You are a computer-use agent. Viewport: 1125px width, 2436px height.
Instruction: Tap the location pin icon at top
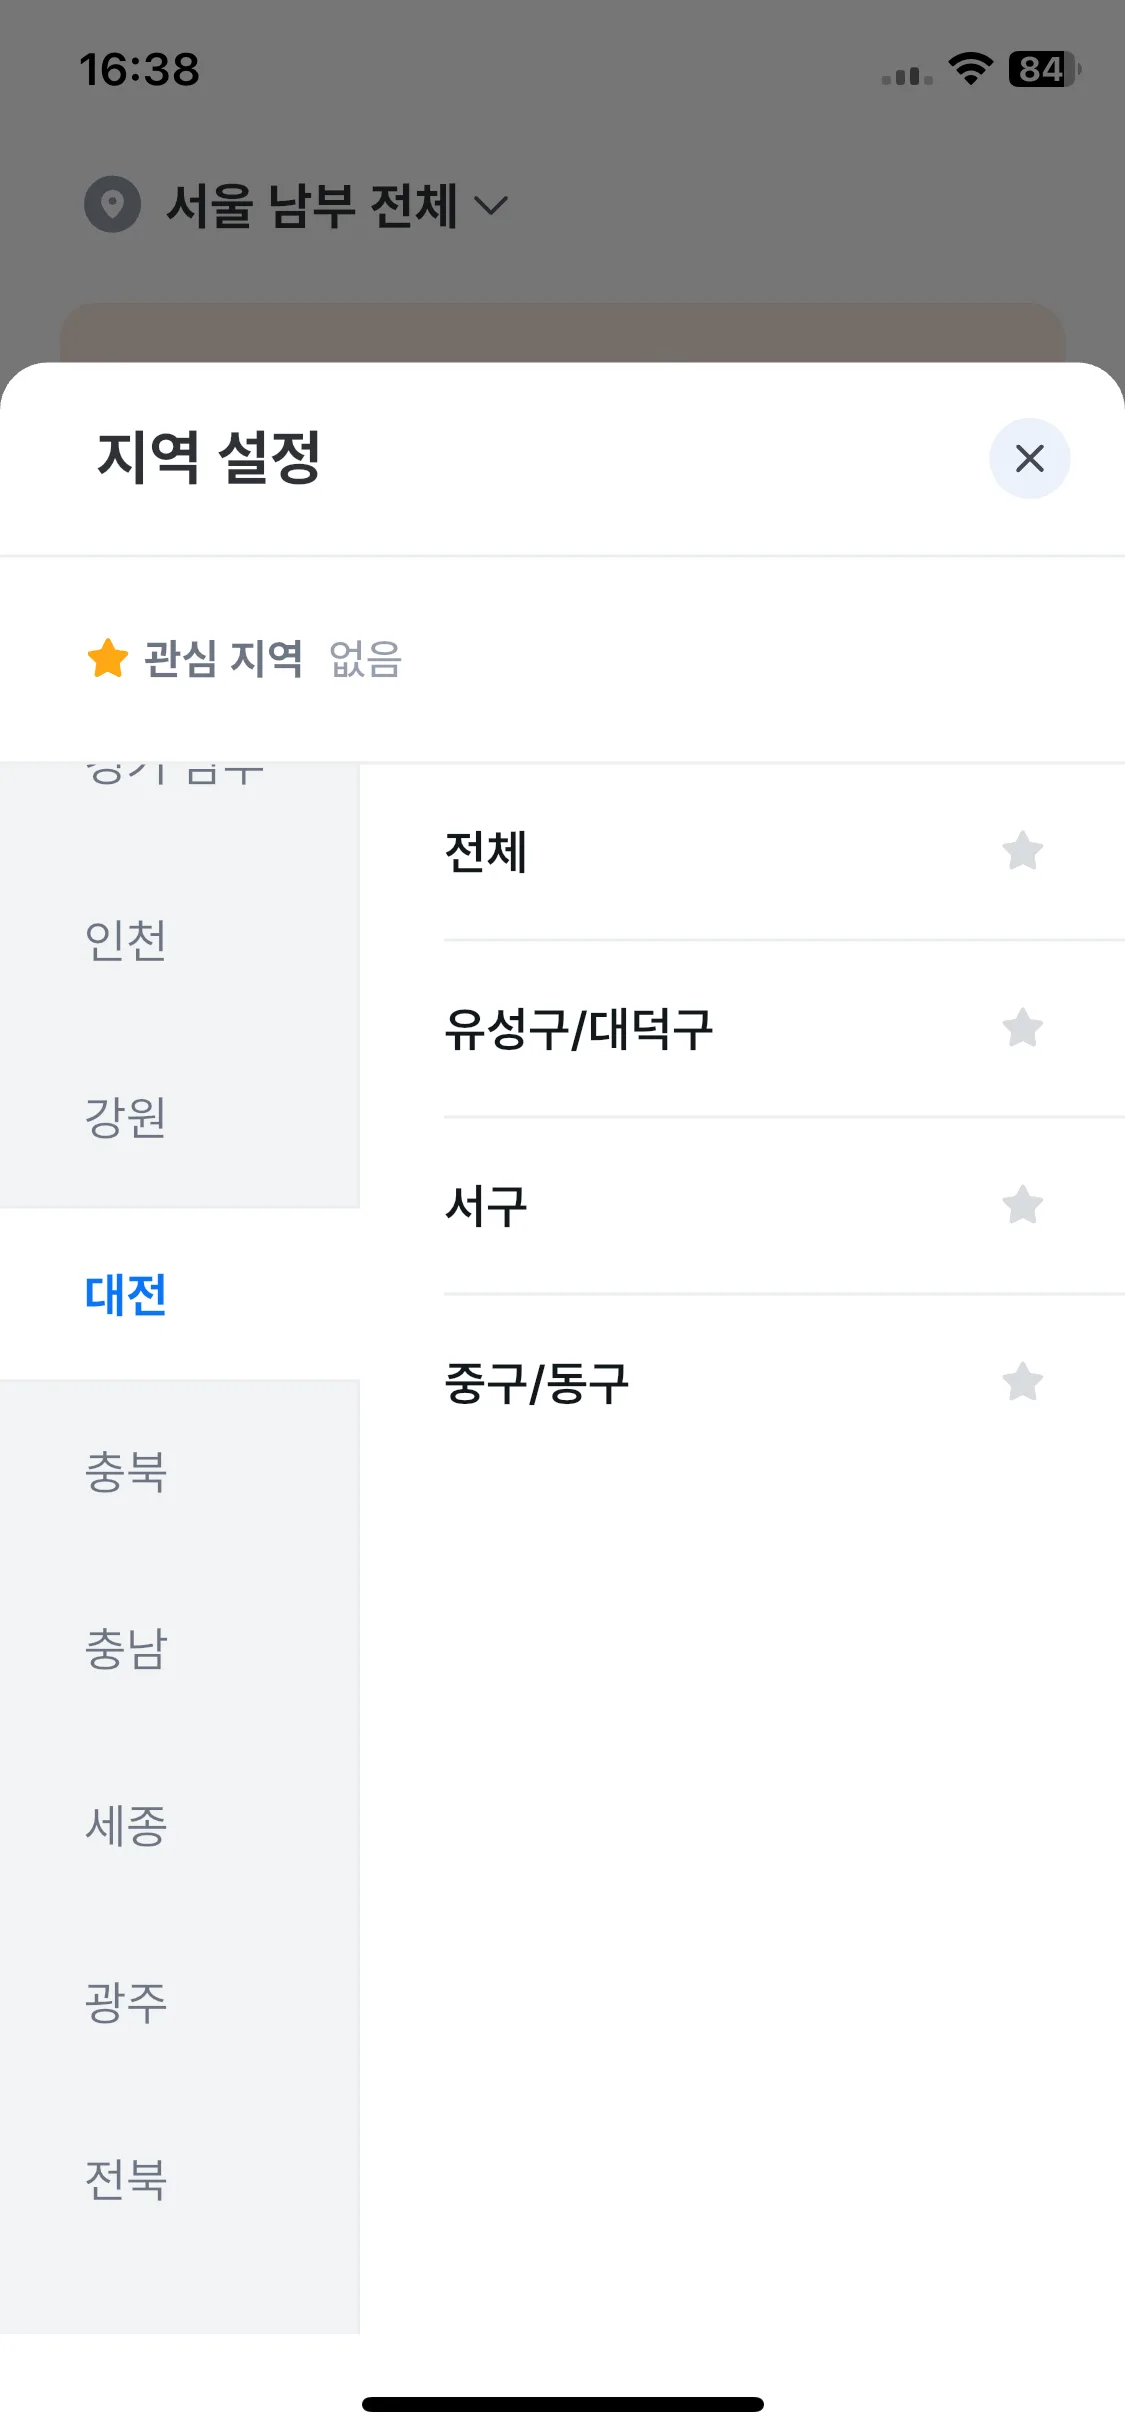(x=112, y=204)
